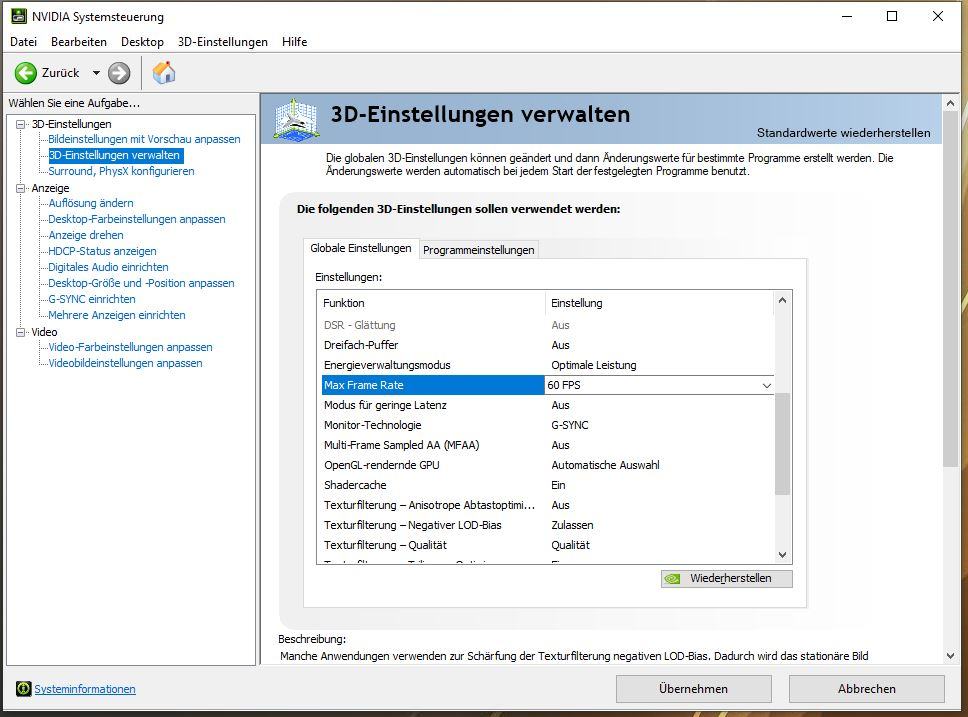Click the Systeminformationen icon at bottom left
This screenshot has height=717, width=968.
click(23, 689)
